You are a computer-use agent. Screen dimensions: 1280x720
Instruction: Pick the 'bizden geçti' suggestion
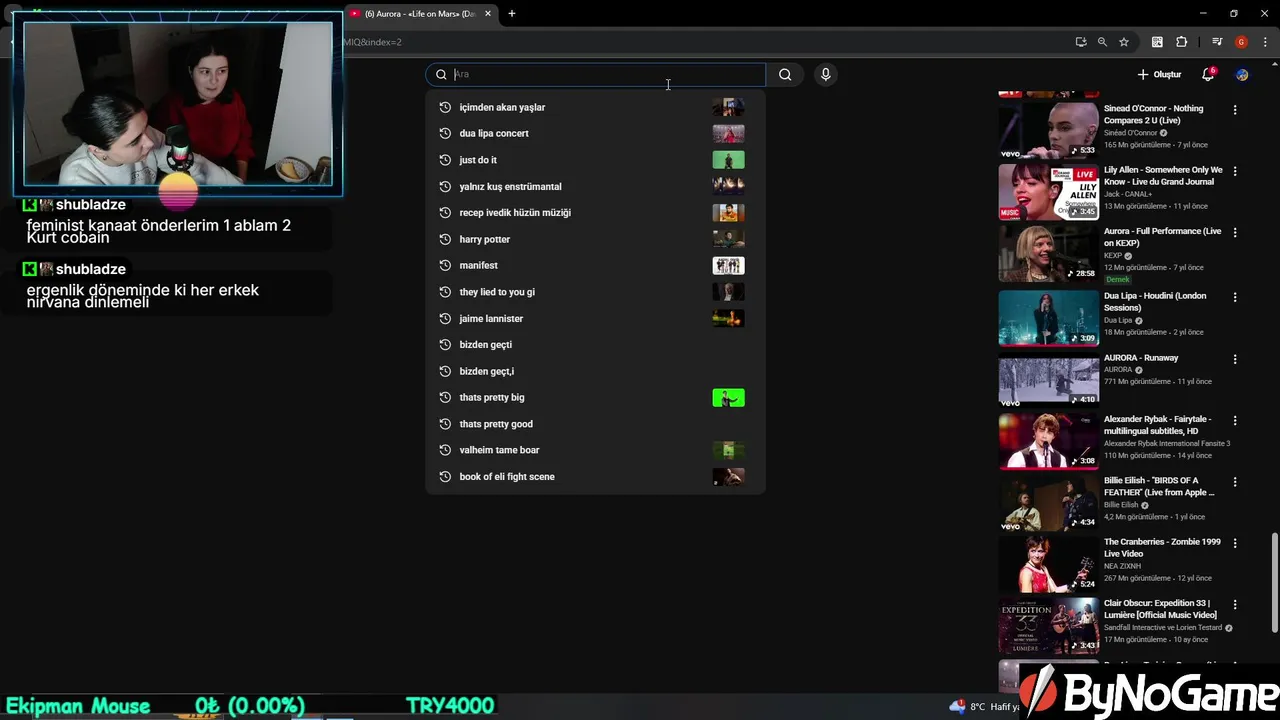point(595,344)
